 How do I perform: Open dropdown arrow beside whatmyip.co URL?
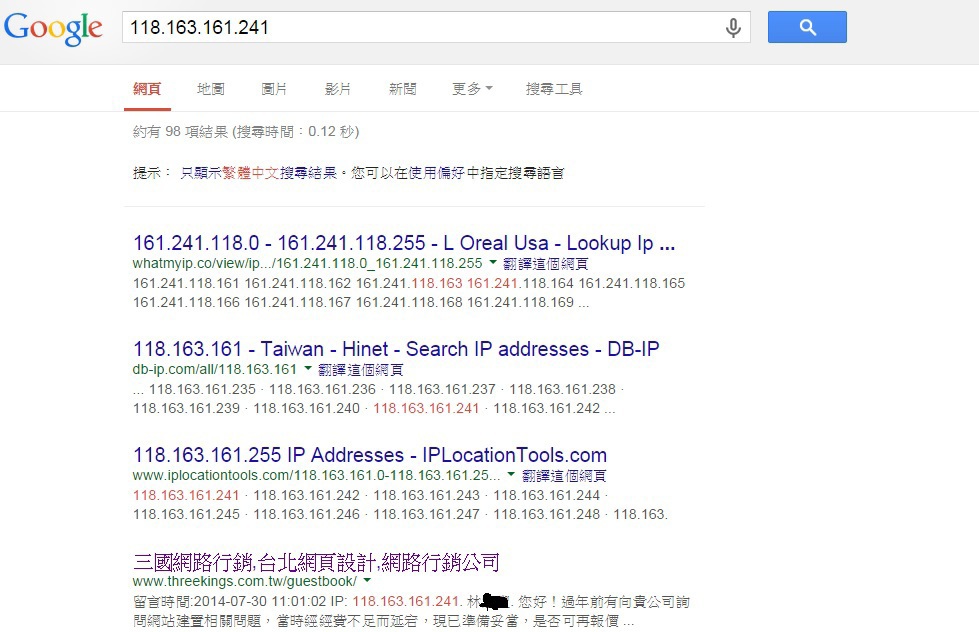tap(493, 263)
